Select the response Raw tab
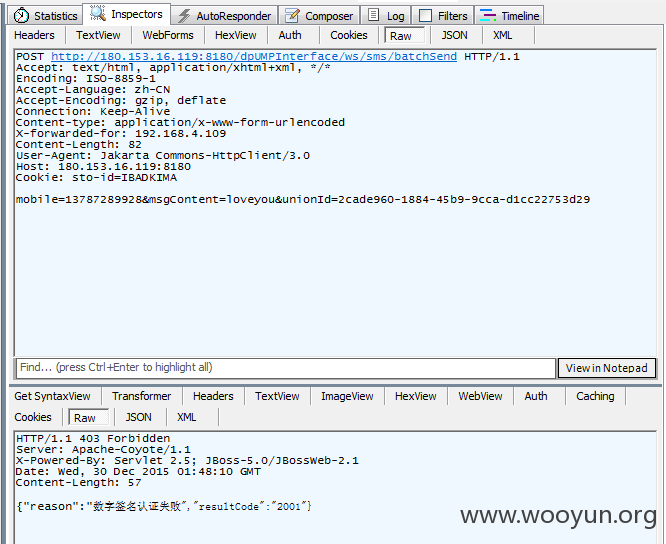 pos(88,418)
